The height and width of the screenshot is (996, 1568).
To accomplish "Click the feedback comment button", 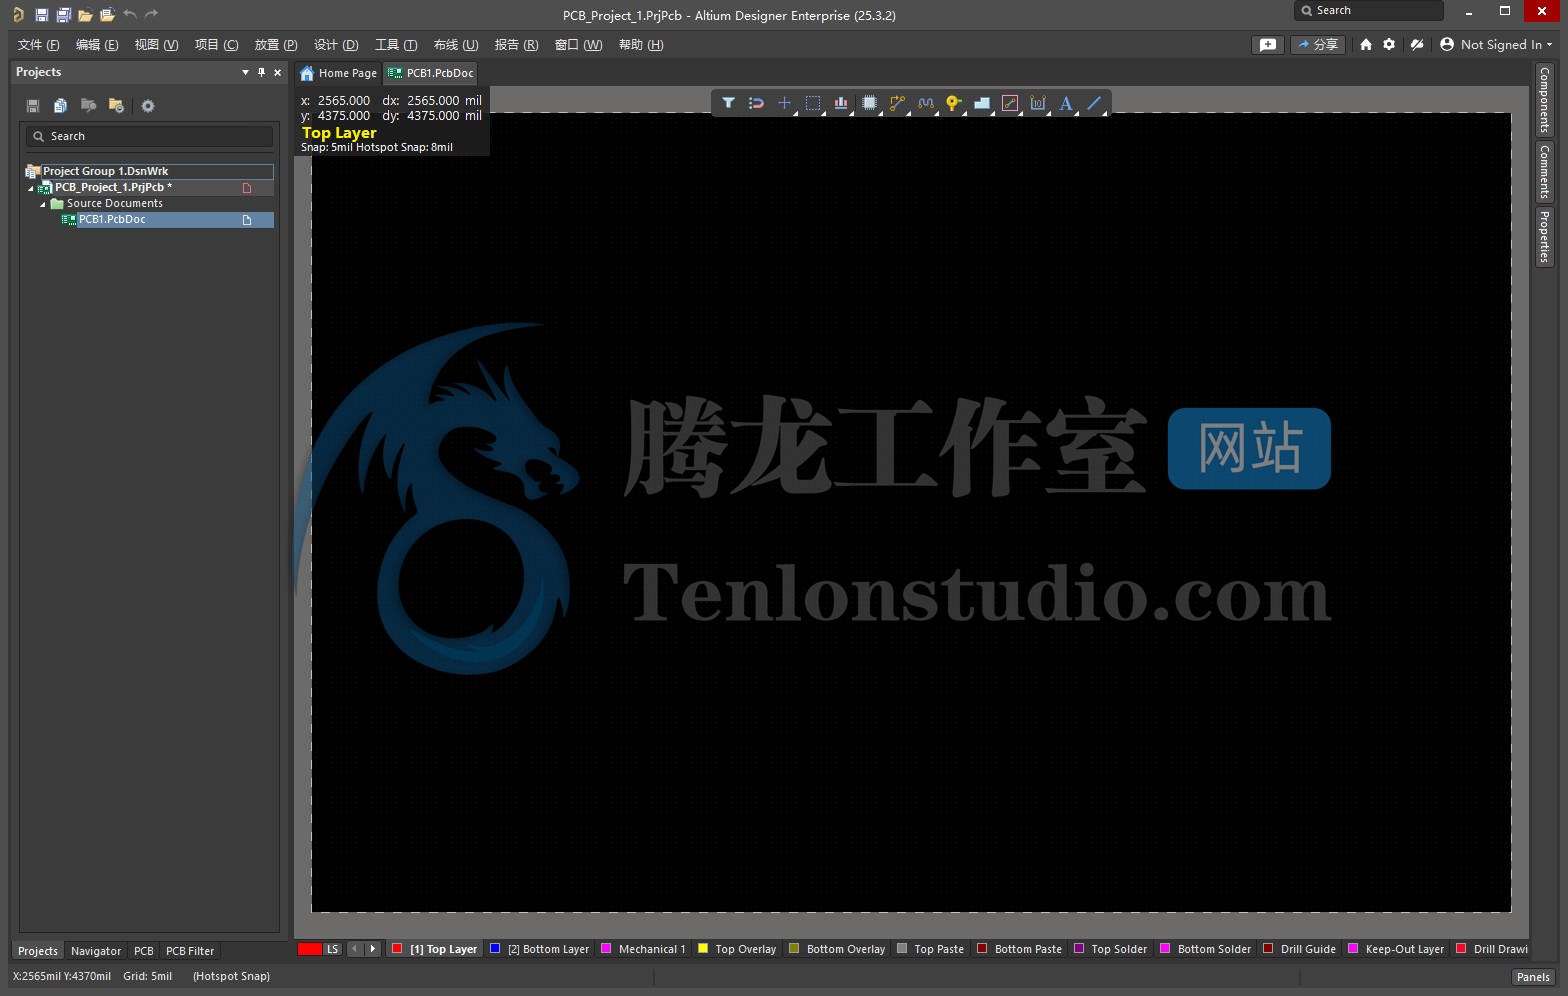I will tap(1268, 44).
